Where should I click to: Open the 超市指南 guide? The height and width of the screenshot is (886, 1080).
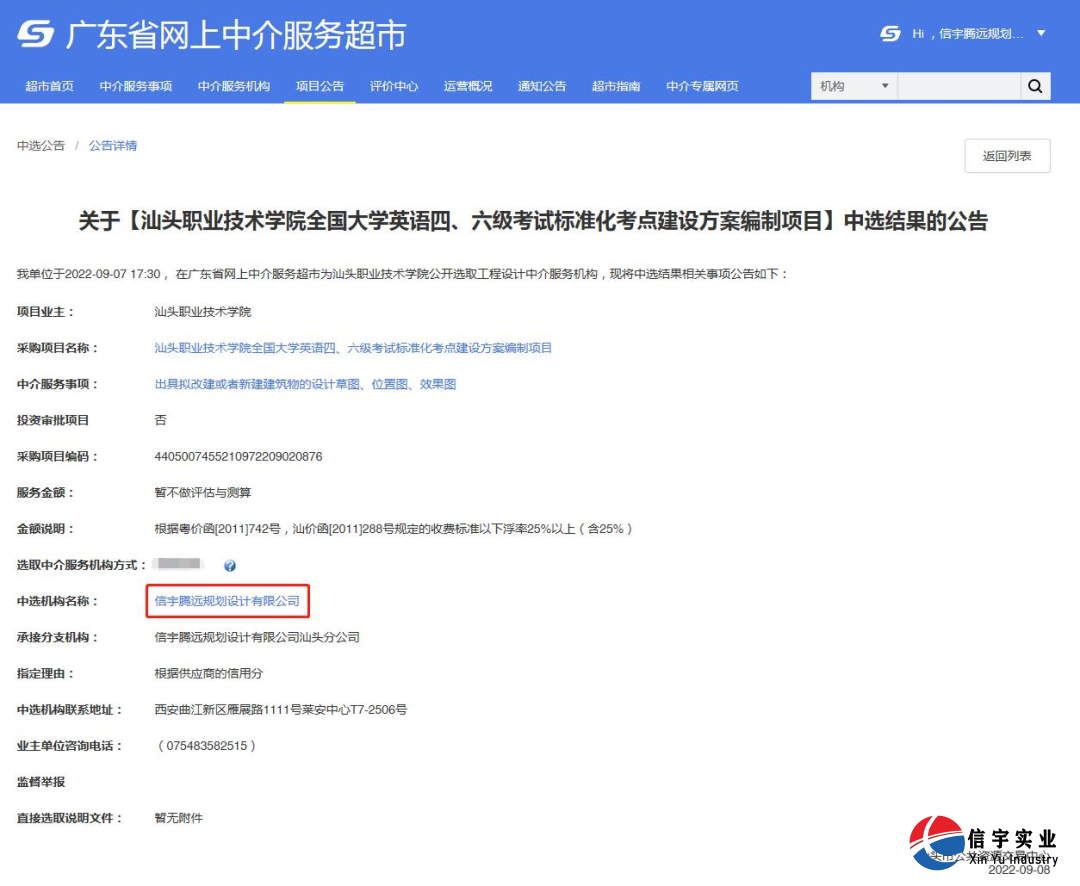tap(615, 86)
